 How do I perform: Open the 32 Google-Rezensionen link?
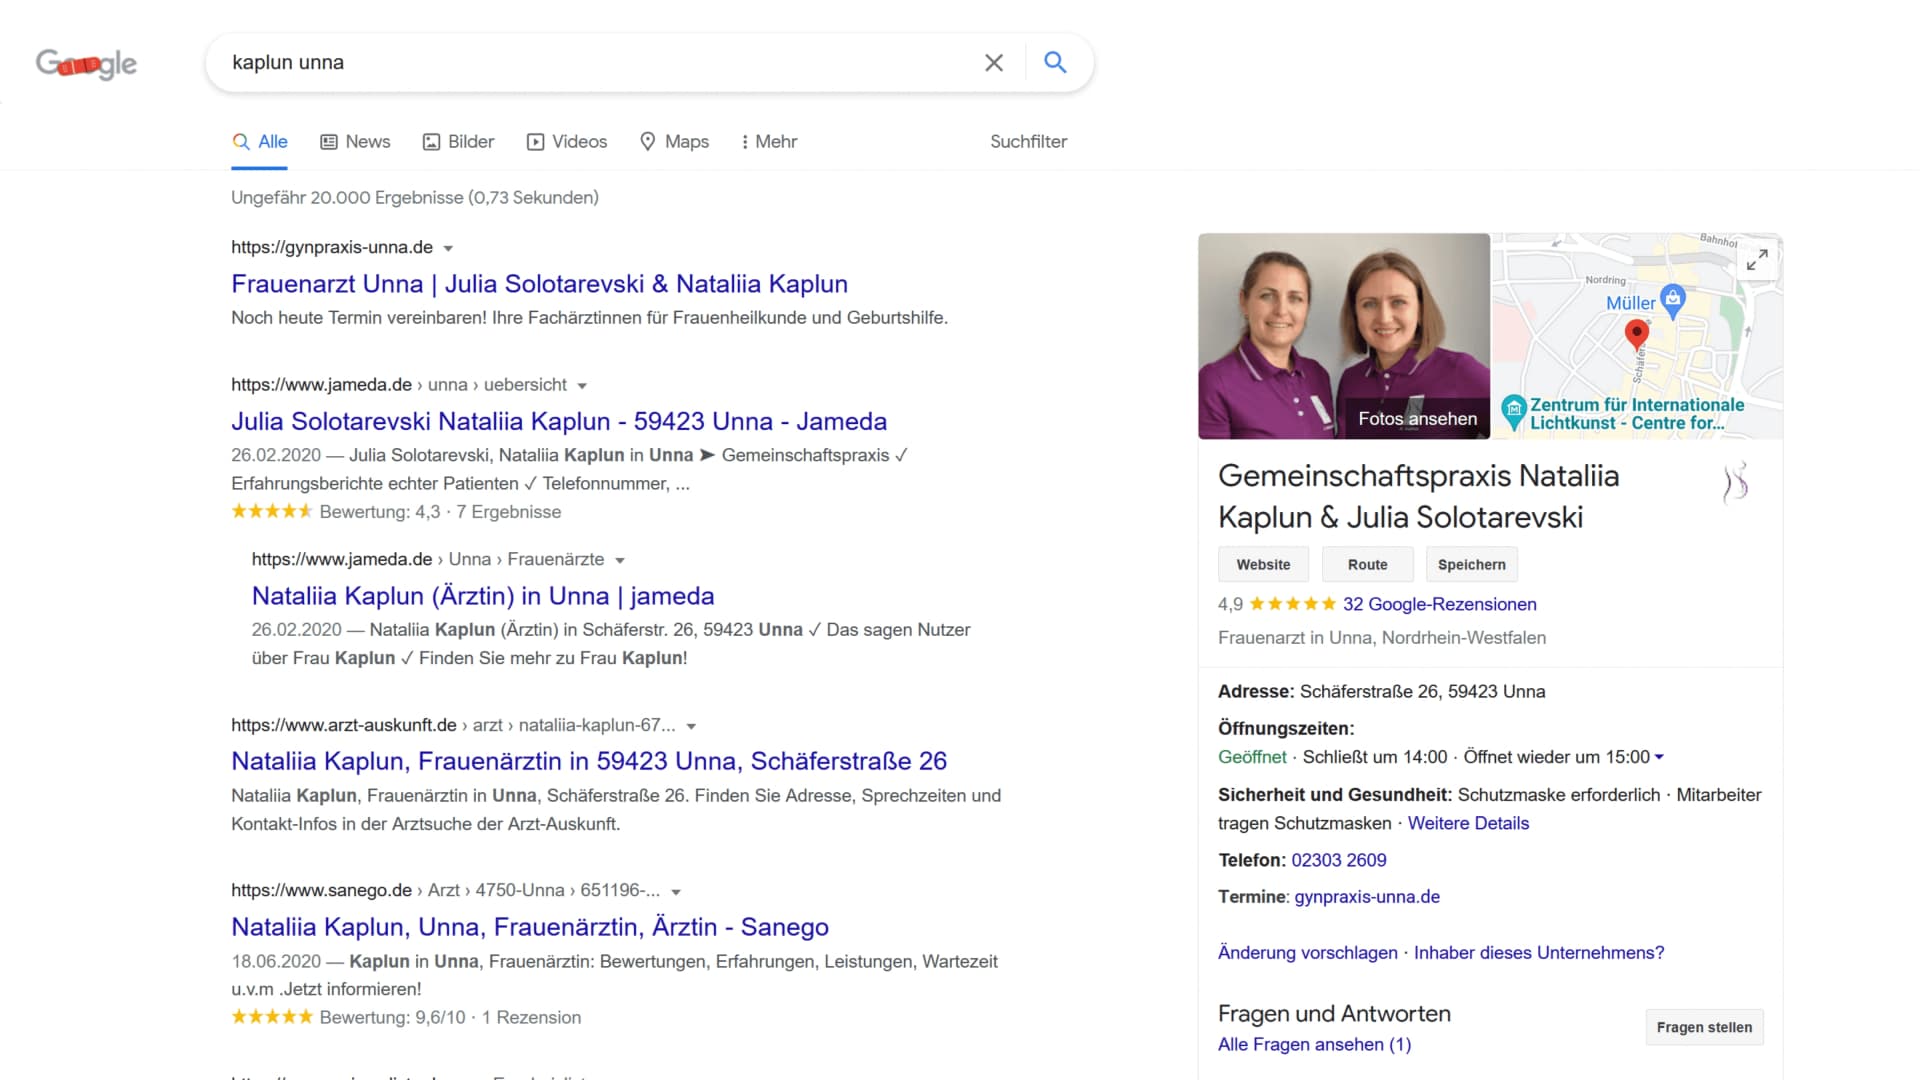(x=1440, y=604)
